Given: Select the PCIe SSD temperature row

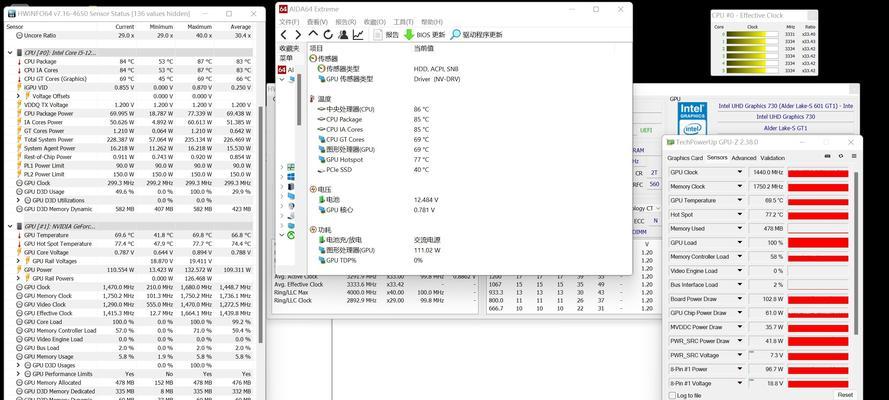Looking at the screenshot, I should point(374,169).
